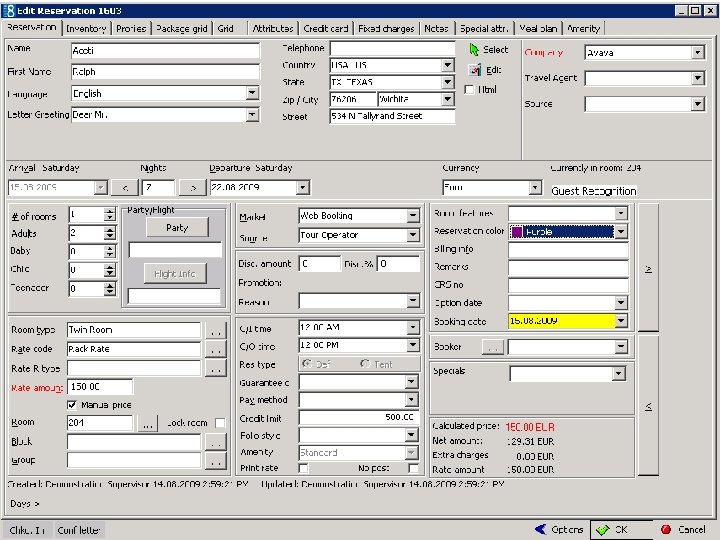Expand the Language dropdown

(x=252, y=93)
